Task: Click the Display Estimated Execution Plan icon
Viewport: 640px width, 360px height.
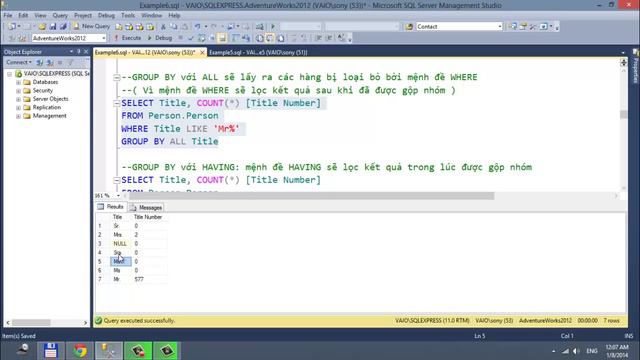Action: (201, 38)
